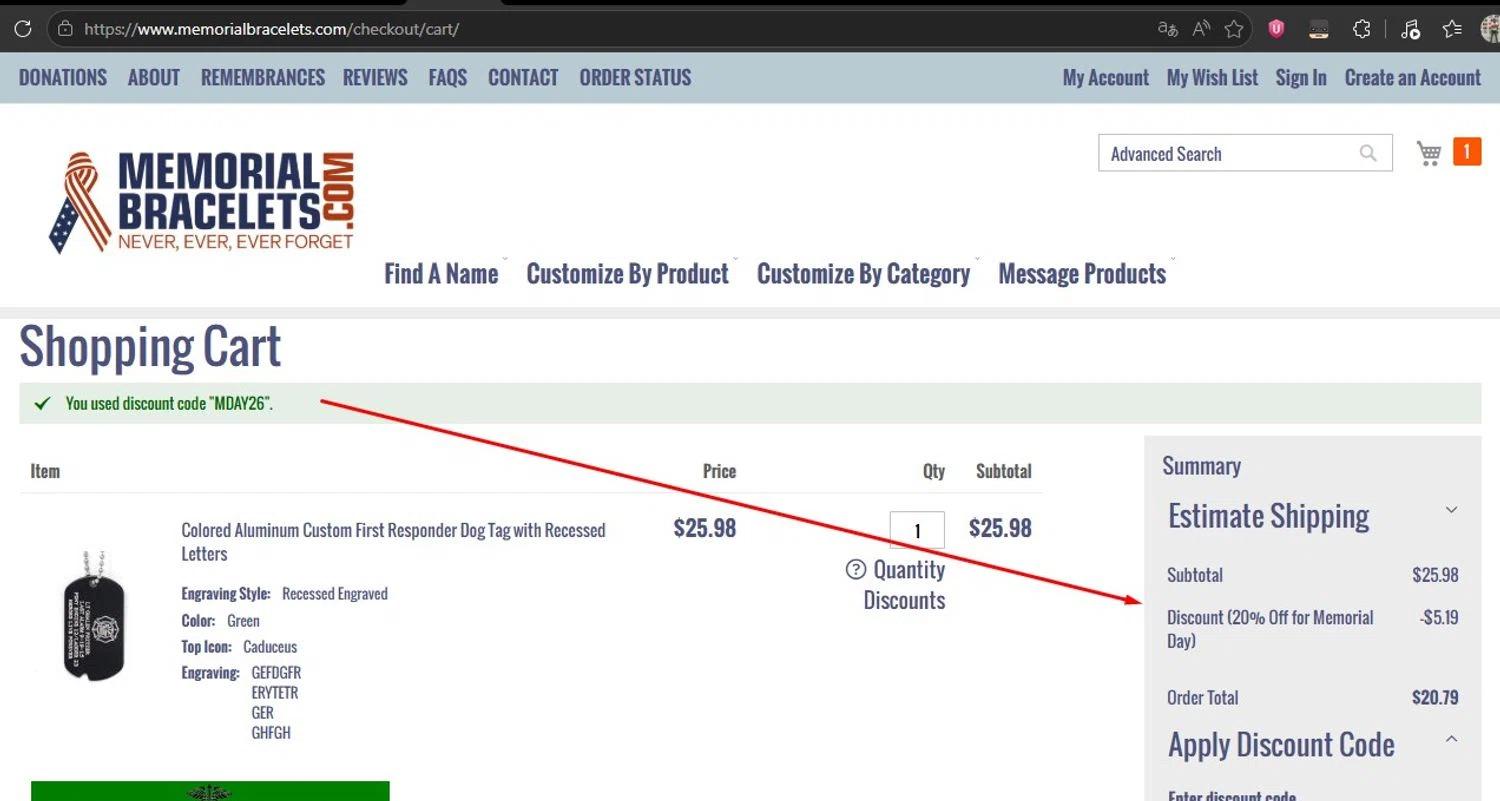Screen dimensions: 1500x801
Task: Expand the Estimate Shipping section chevron
Action: click(x=1451, y=510)
